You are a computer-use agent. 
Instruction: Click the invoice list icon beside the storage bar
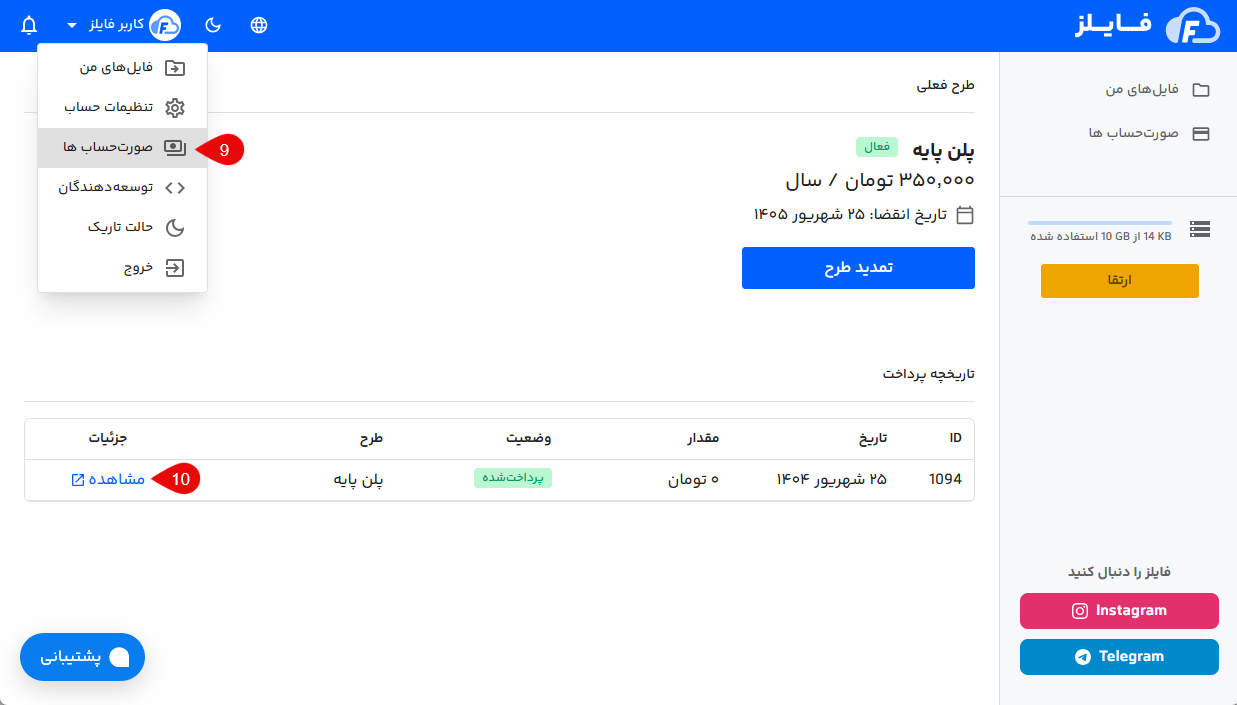point(1200,229)
